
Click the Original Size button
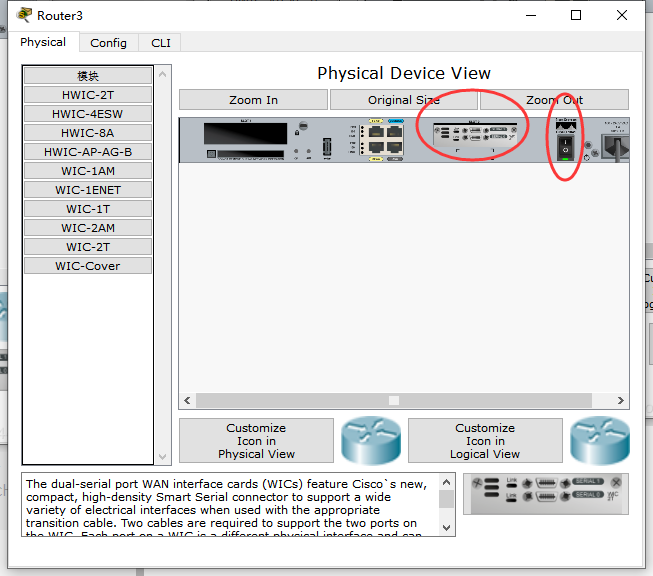click(x=404, y=100)
